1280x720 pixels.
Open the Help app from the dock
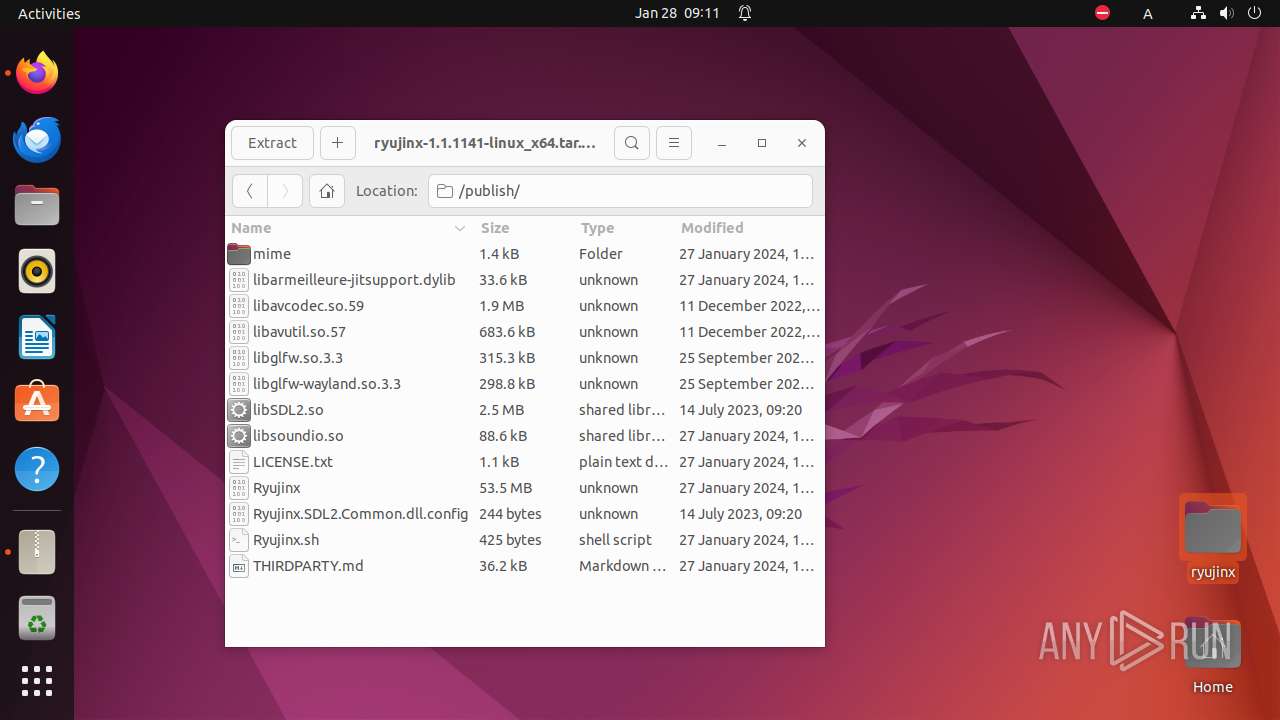pyautogui.click(x=37, y=469)
